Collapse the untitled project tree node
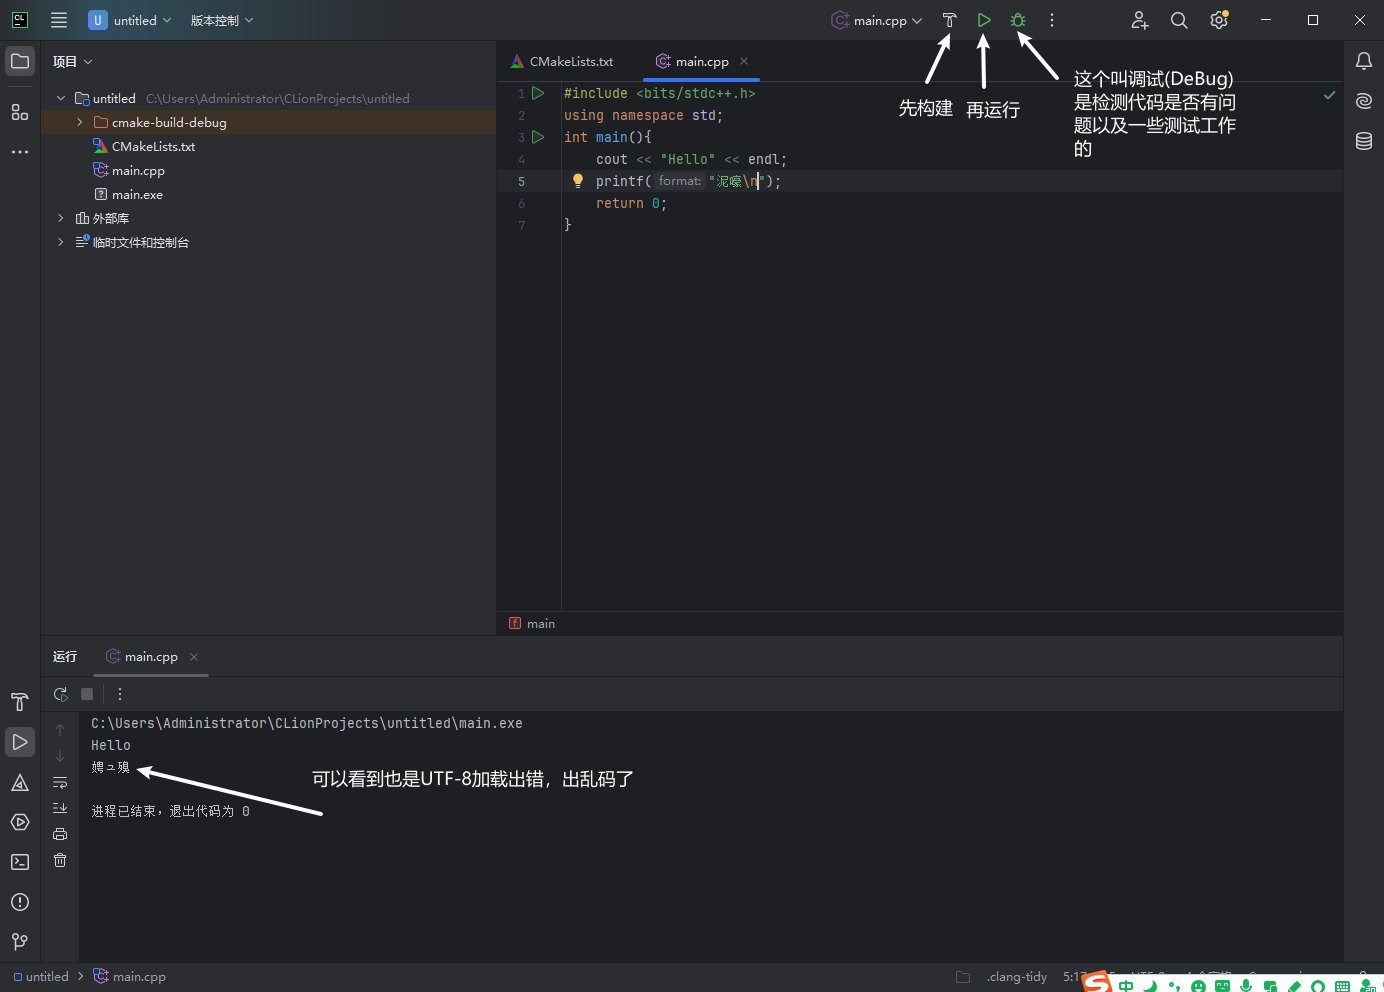1384x992 pixels. [x=60, y=98]
